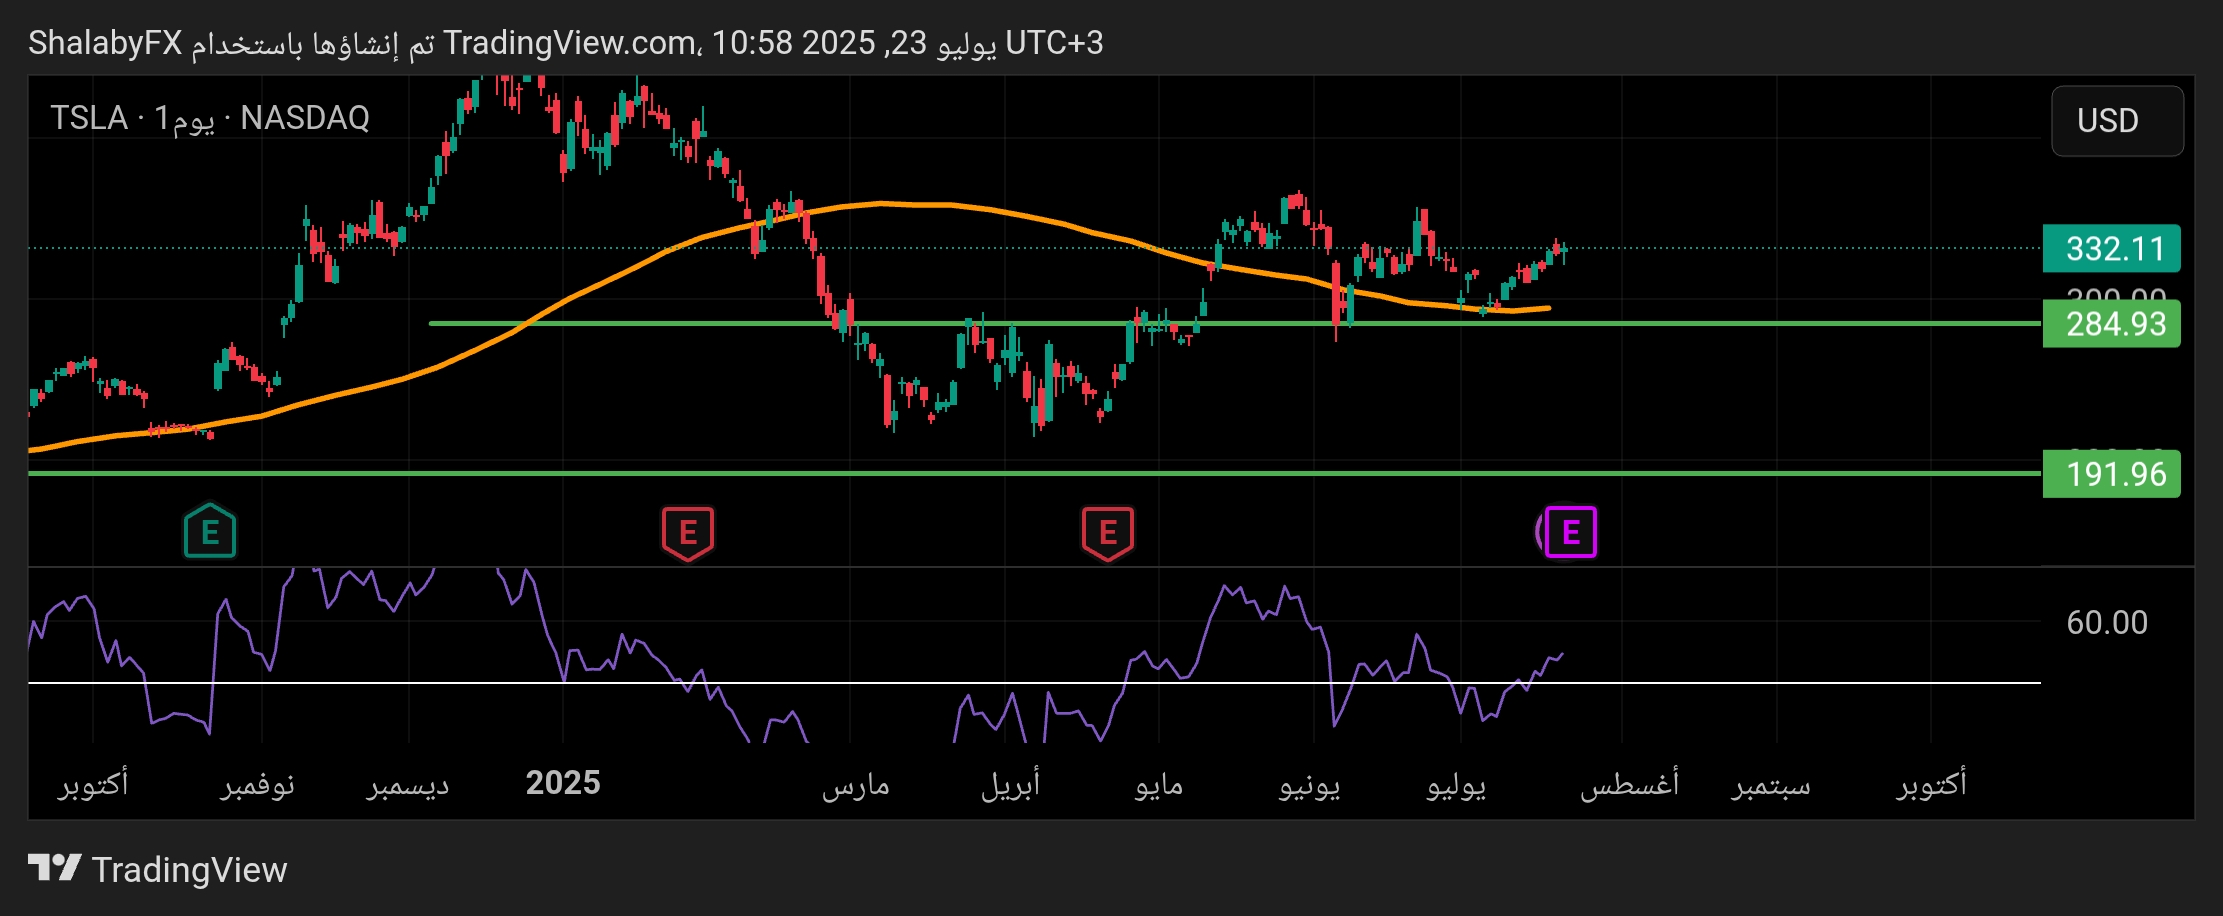Click the ديسمبر month label

408,784
